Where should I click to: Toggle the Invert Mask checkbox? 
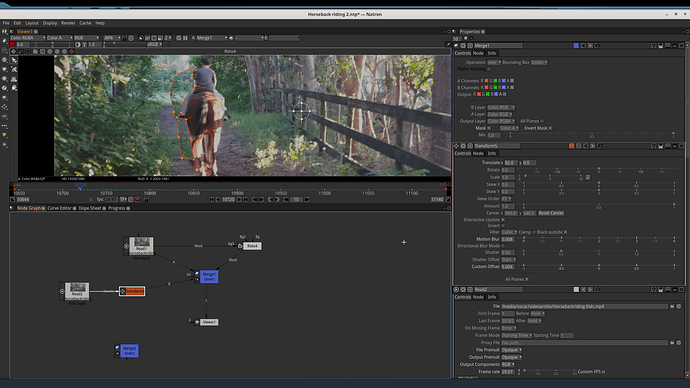(550, 128)
